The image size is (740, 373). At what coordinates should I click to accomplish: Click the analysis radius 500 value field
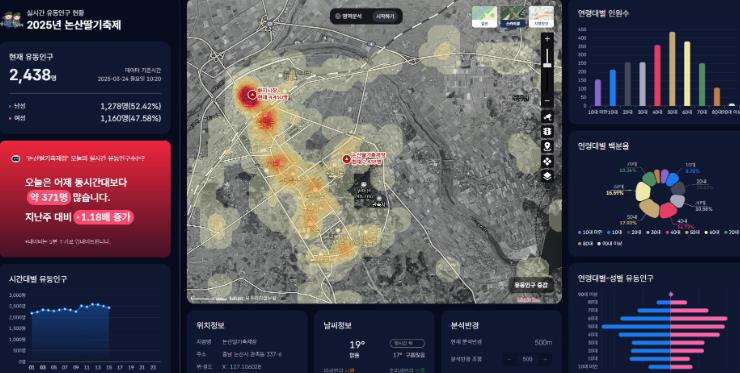[527, 359]
